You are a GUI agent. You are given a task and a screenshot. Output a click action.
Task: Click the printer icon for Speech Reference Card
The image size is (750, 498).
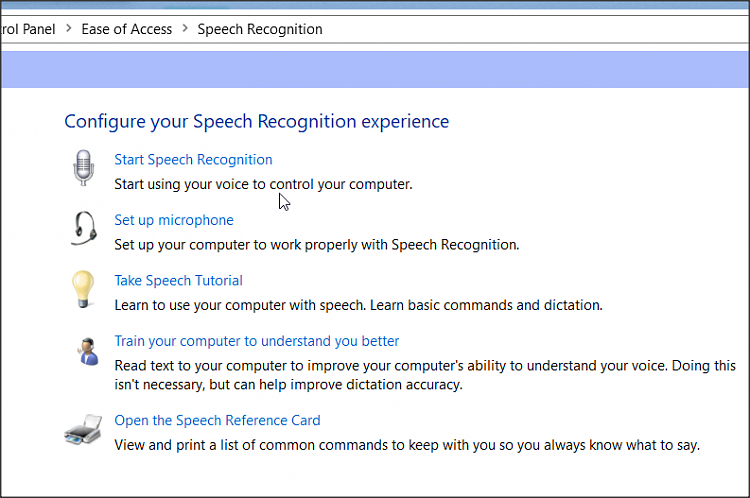(x=82, y=432)
